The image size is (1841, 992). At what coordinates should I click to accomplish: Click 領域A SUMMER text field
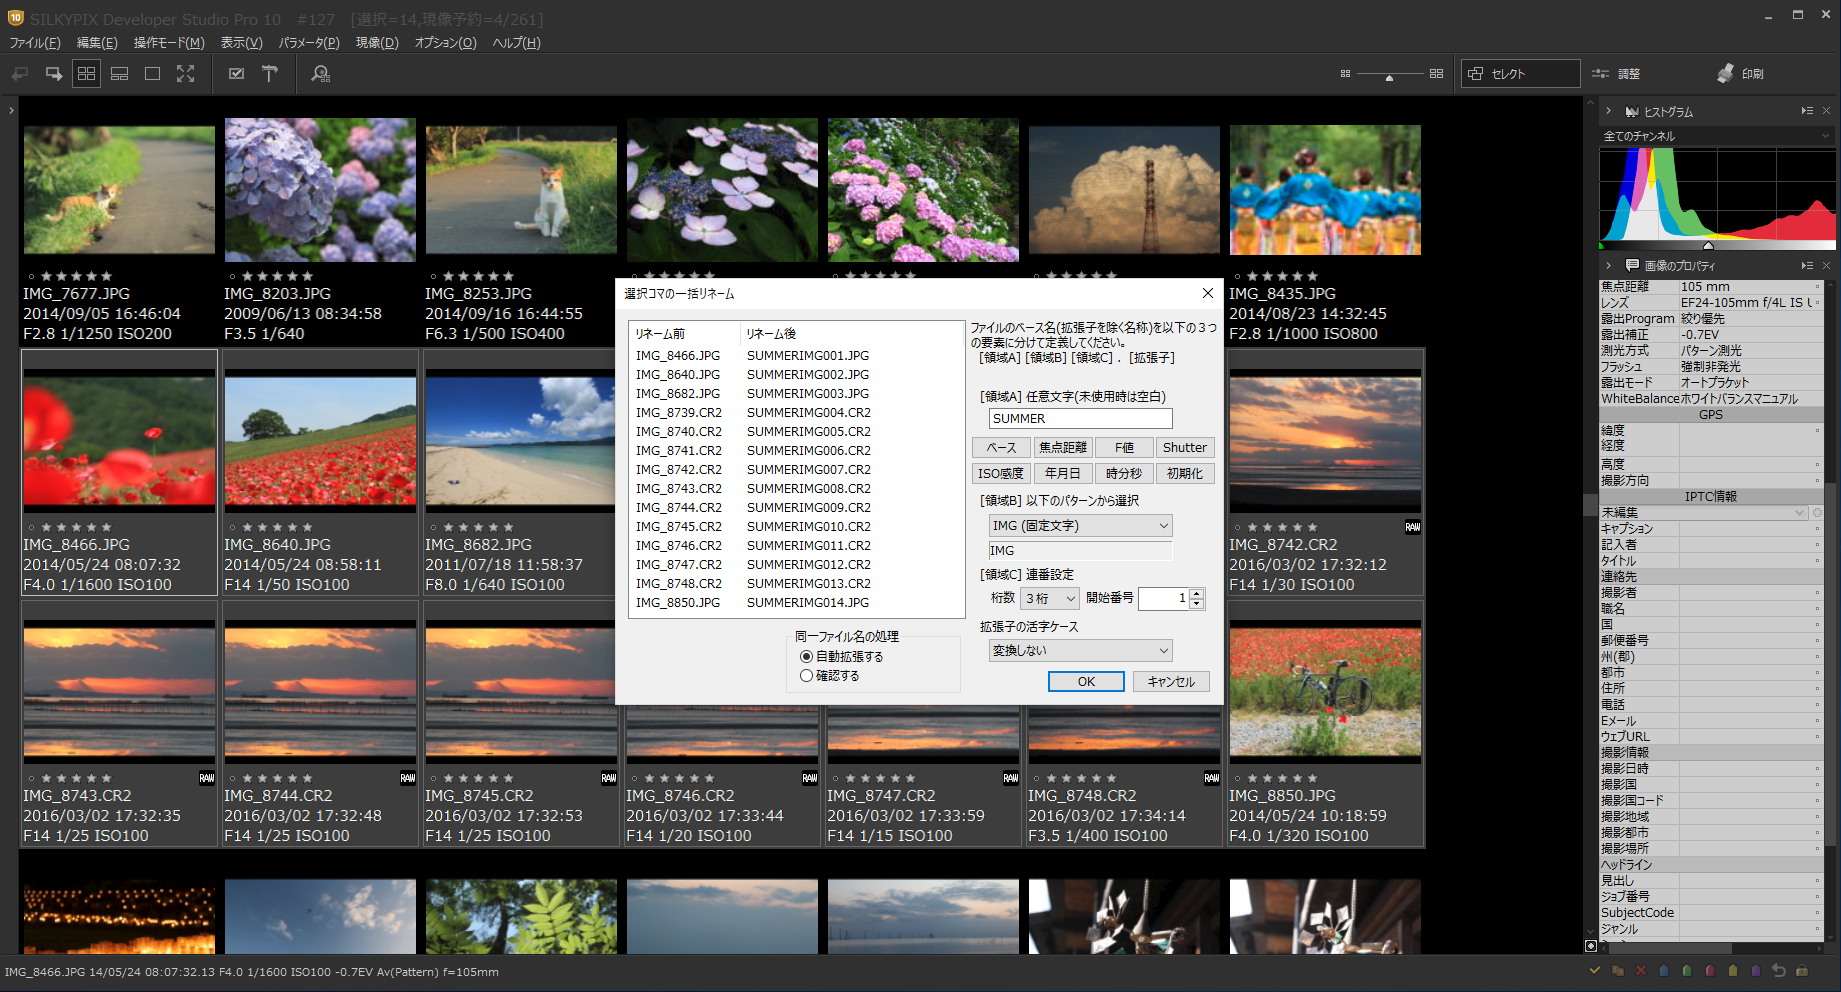point(1080,419)
